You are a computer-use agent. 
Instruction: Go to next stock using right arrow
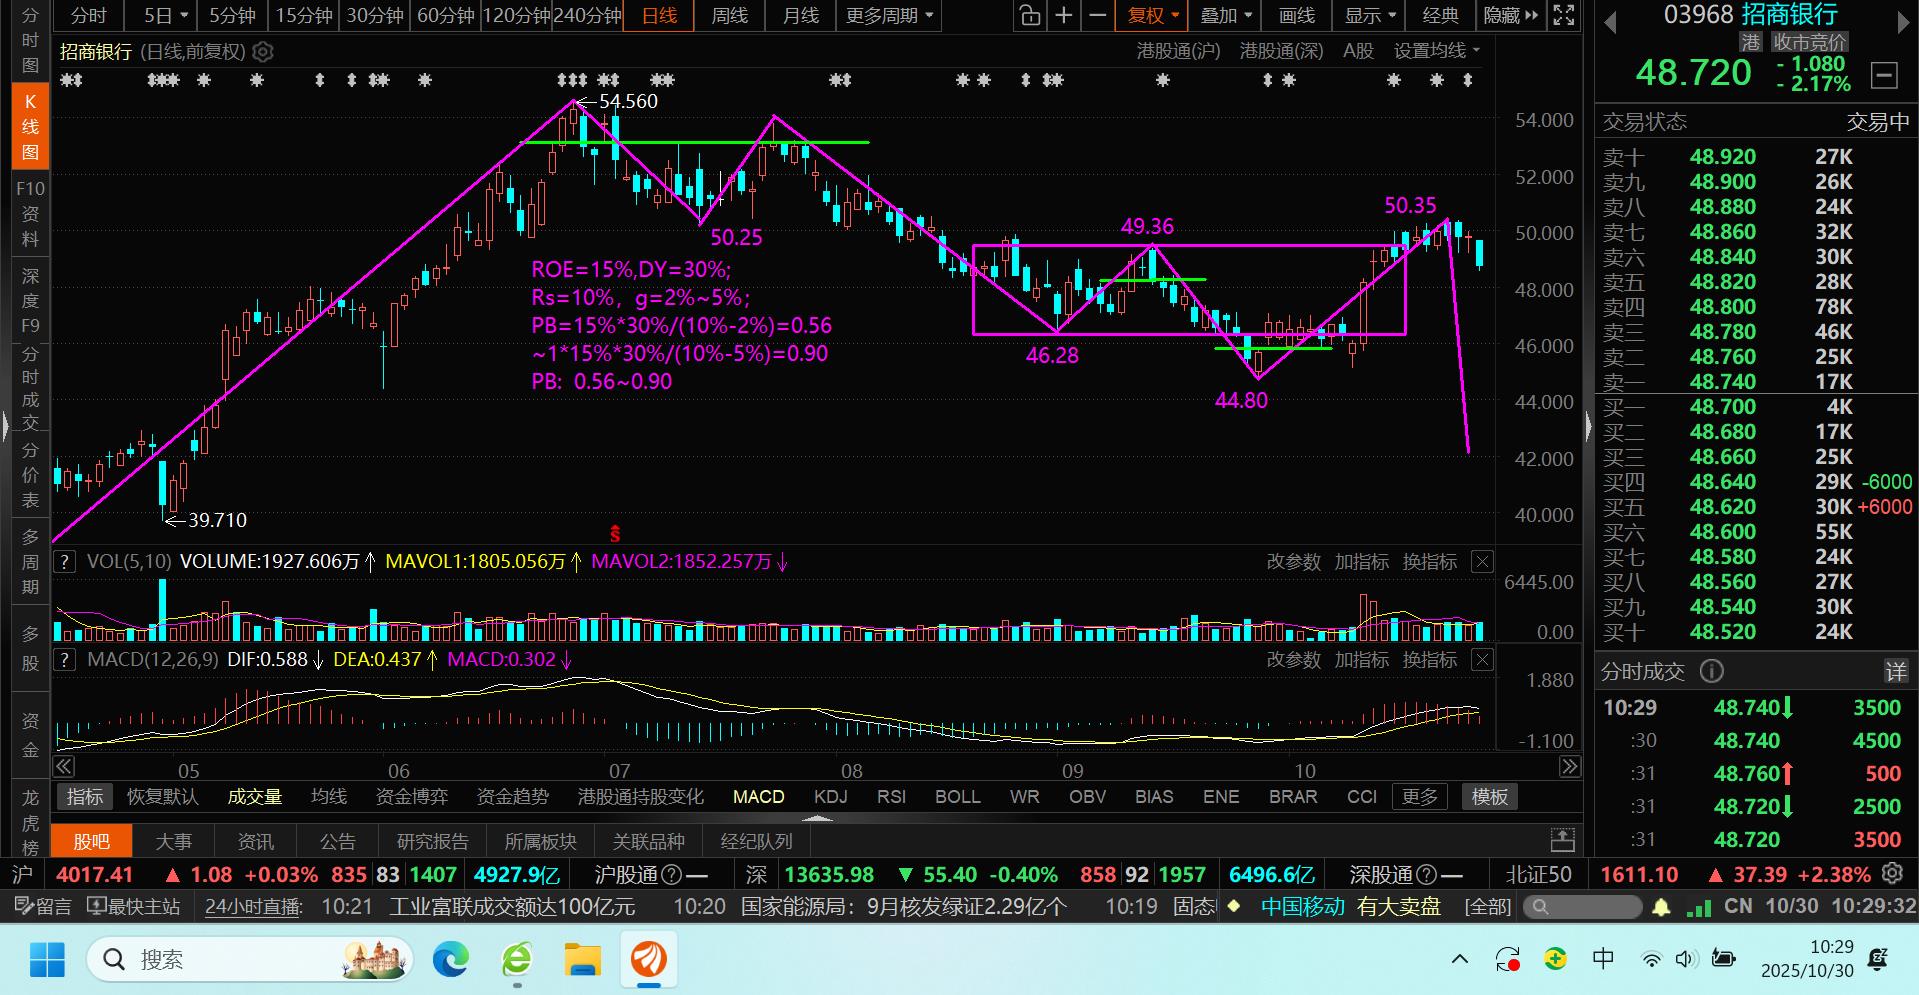1903,23
